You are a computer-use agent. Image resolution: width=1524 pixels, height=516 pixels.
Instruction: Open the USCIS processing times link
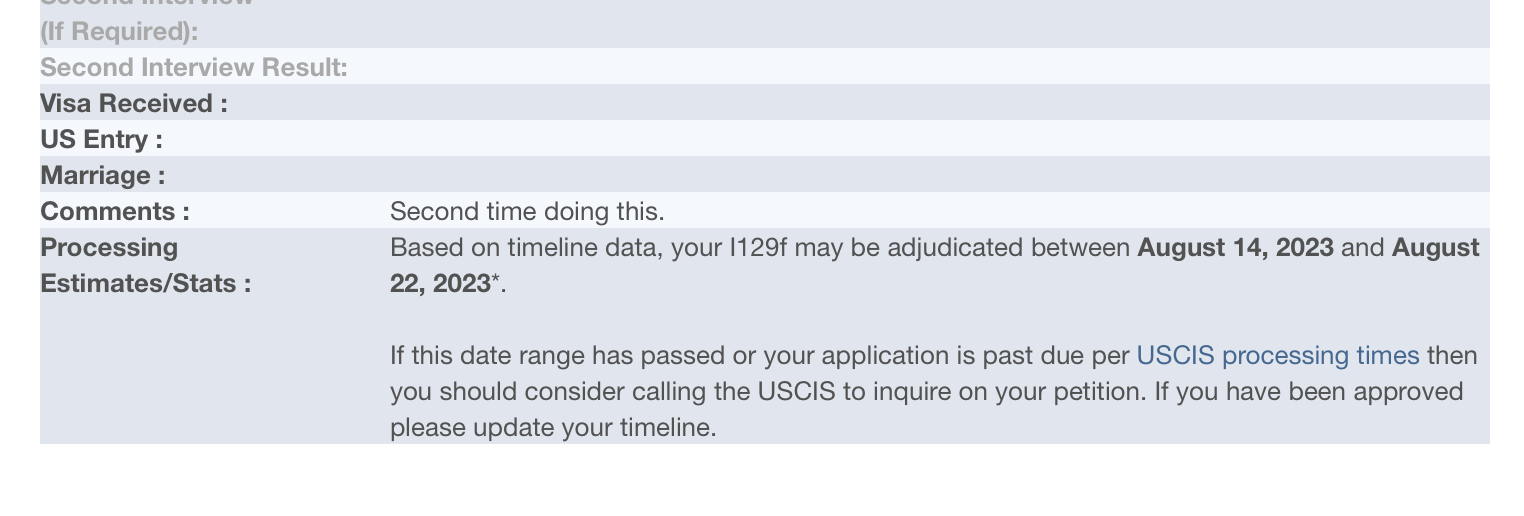pyautogui.click(x=1277, y=356)
